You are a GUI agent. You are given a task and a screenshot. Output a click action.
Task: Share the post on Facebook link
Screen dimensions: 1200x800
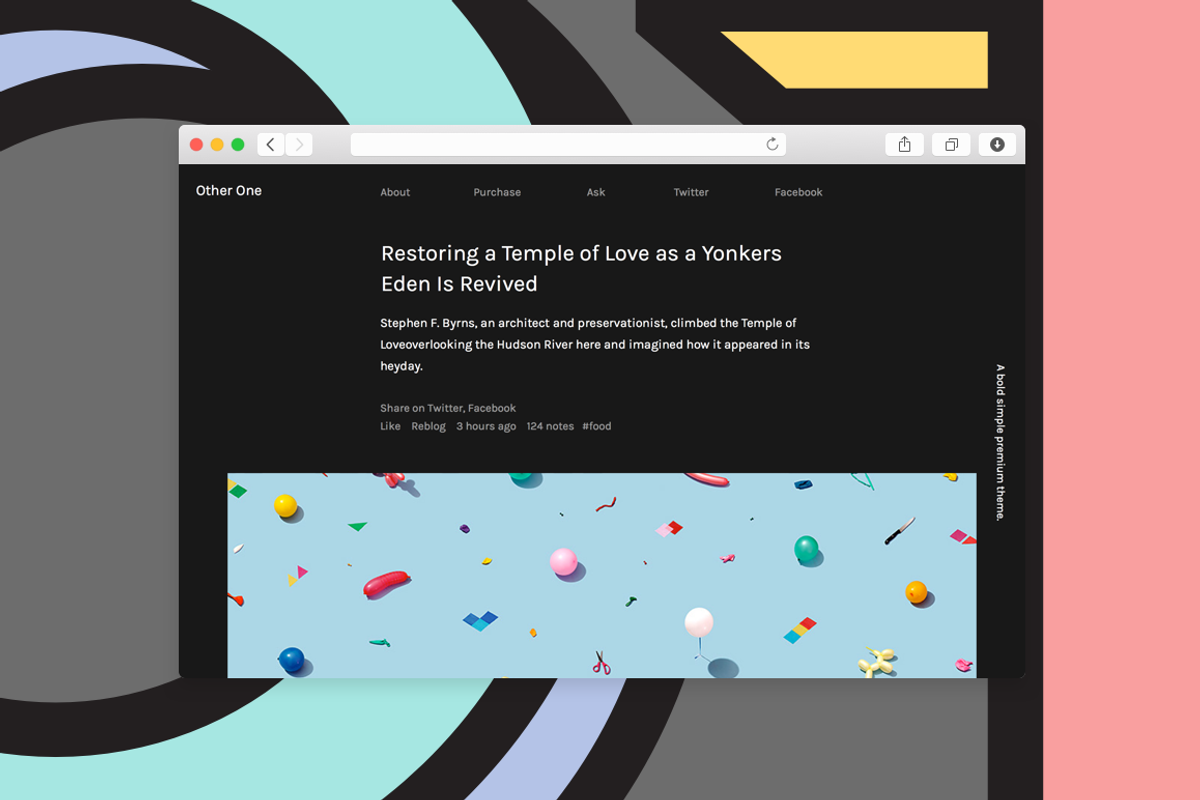(492, 408)
